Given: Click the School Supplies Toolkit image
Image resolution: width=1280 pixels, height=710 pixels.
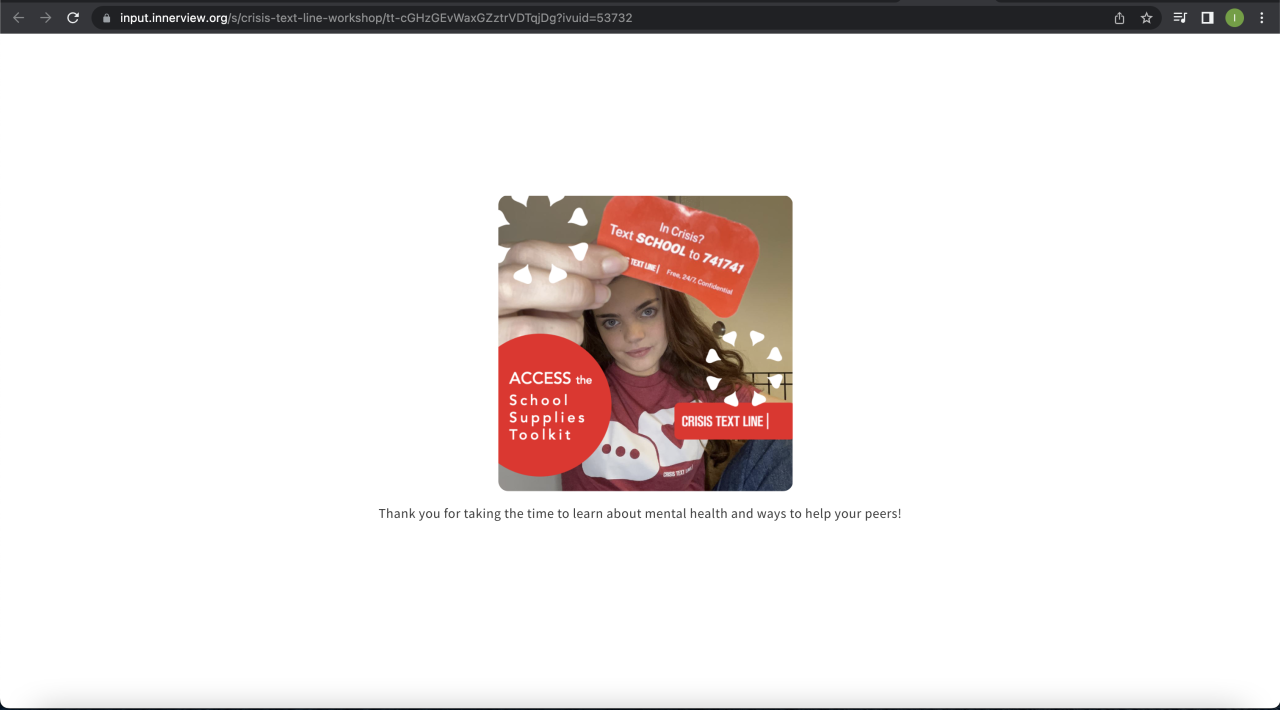Looking at the screenshot, I should [645, 343].
